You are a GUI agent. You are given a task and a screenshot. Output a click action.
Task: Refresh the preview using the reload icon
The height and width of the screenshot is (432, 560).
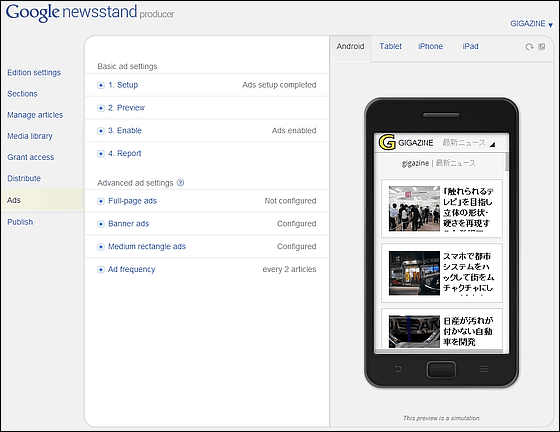point(529,47)
